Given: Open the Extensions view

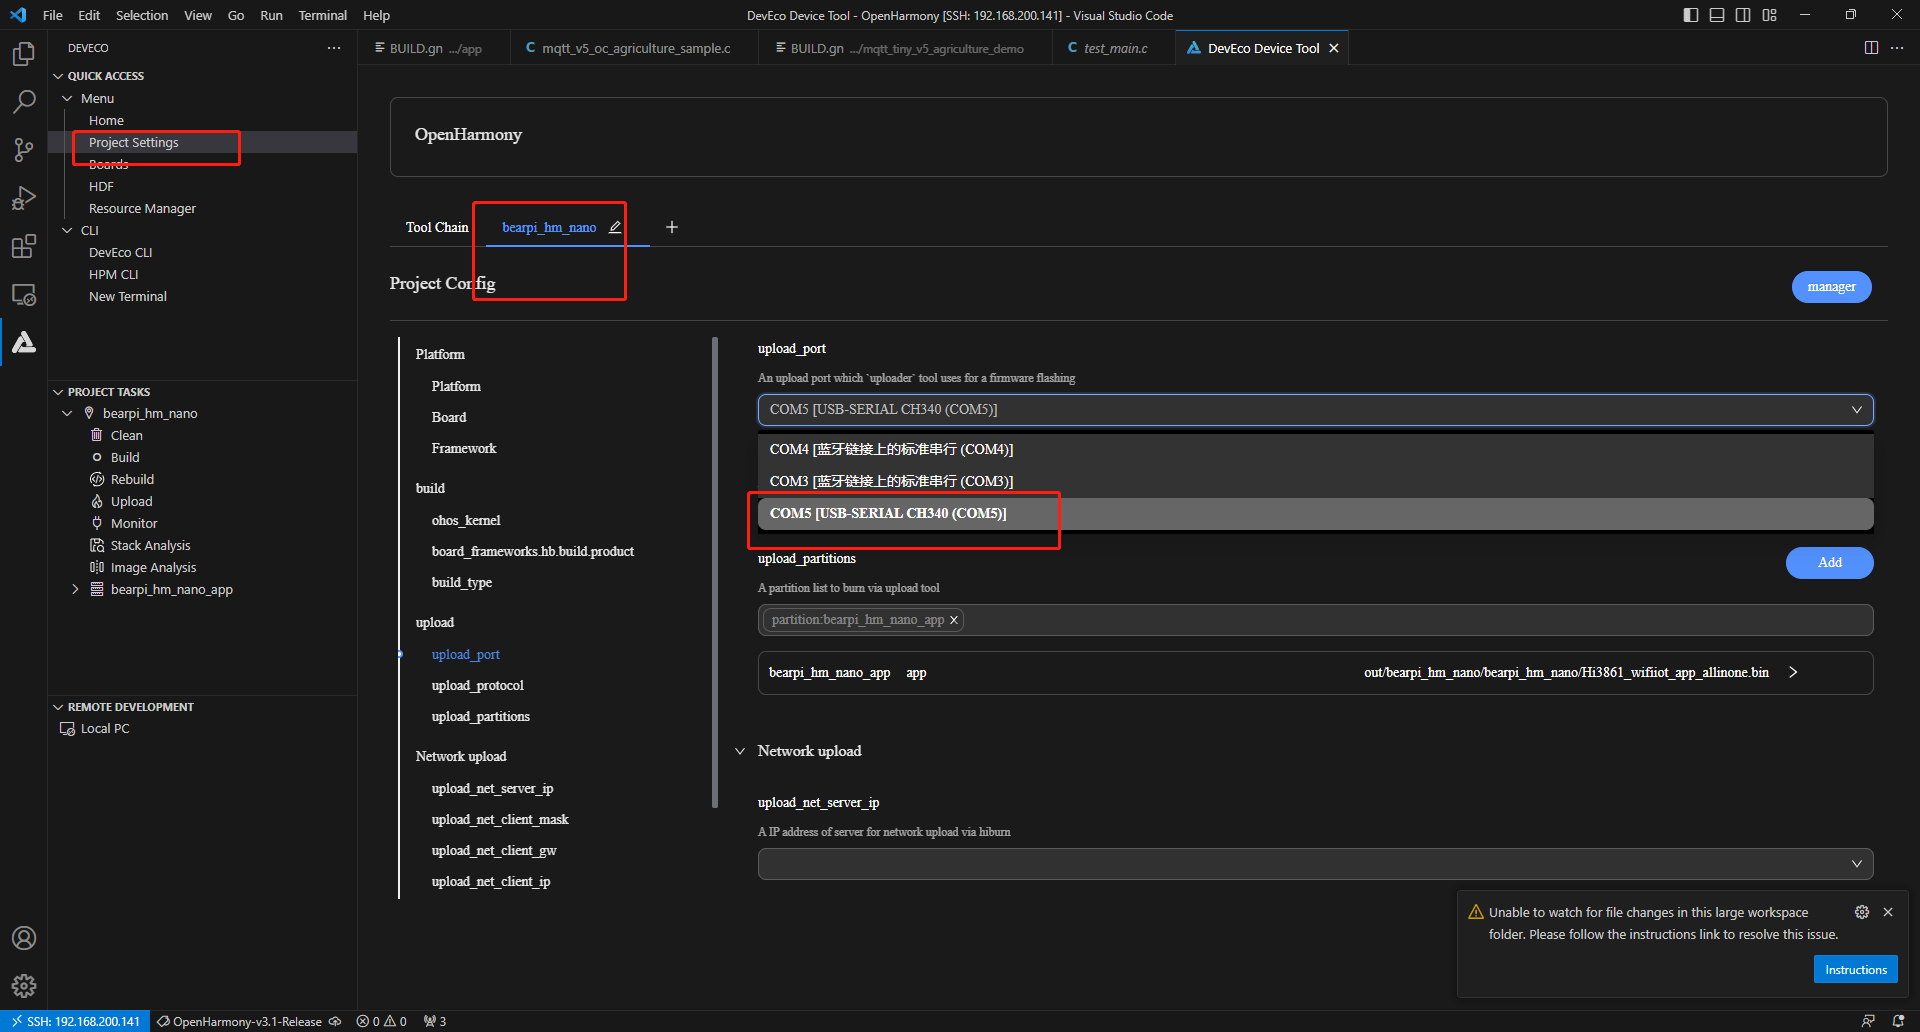Looking at the screenshot, I should coord(24,246).
